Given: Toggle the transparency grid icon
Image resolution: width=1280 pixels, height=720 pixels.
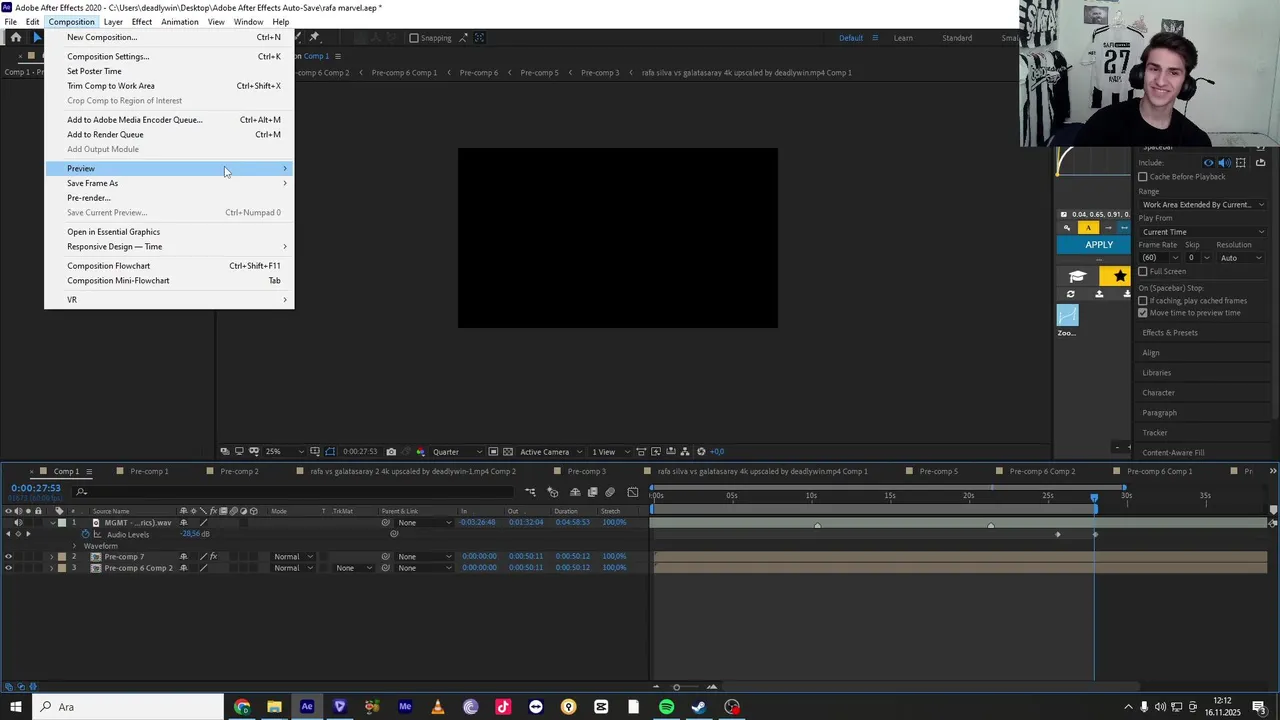Looking at the screenshot, I should coord(508,452).
